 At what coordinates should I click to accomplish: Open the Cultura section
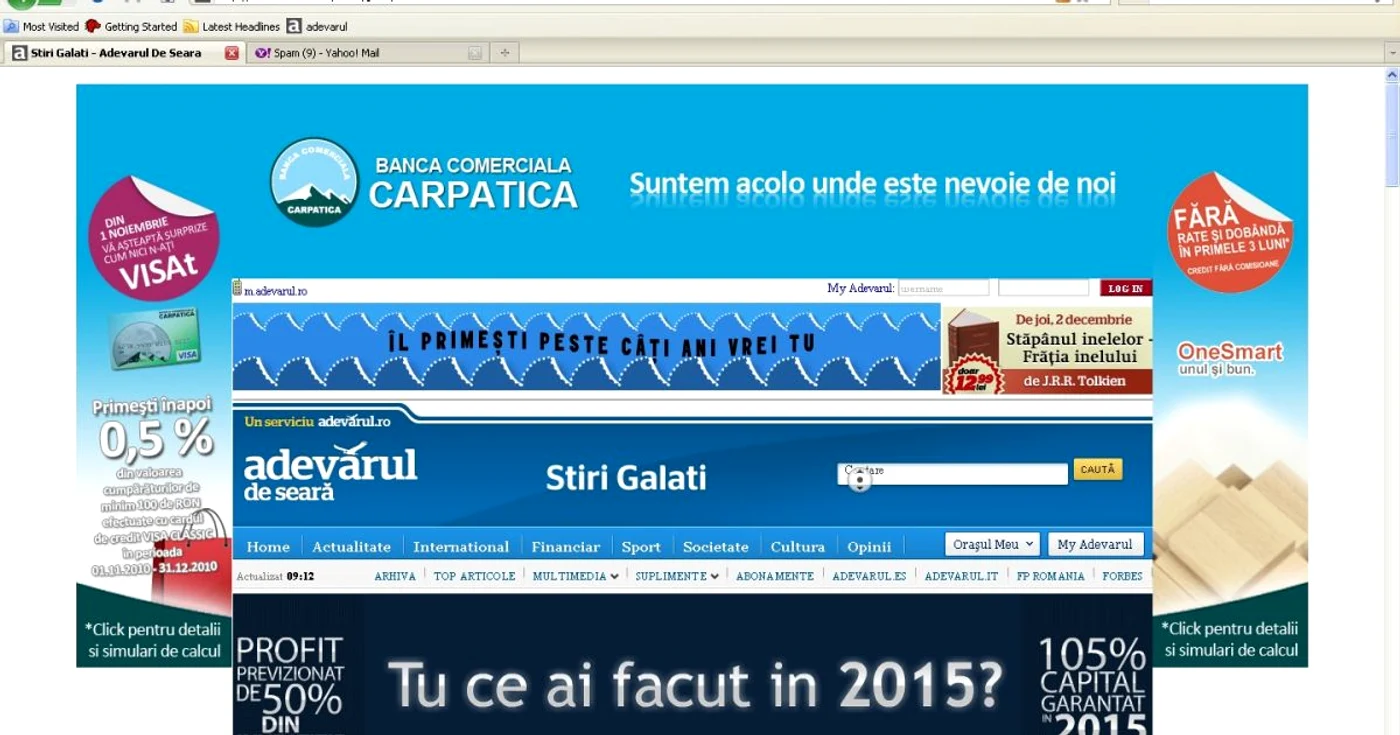click(x=798, y=547)
